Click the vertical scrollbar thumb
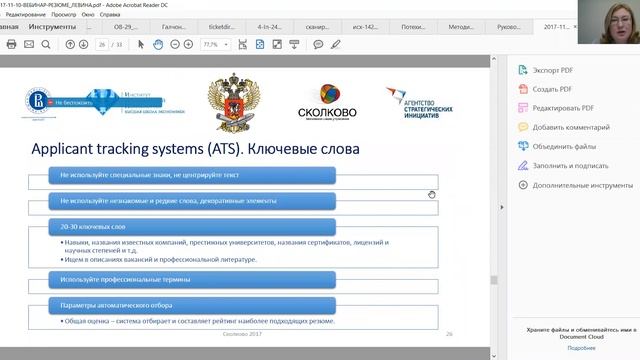Image resolution: width=640 pixels, height=360 pixels. pyautogui.click(x=494, y=280)
